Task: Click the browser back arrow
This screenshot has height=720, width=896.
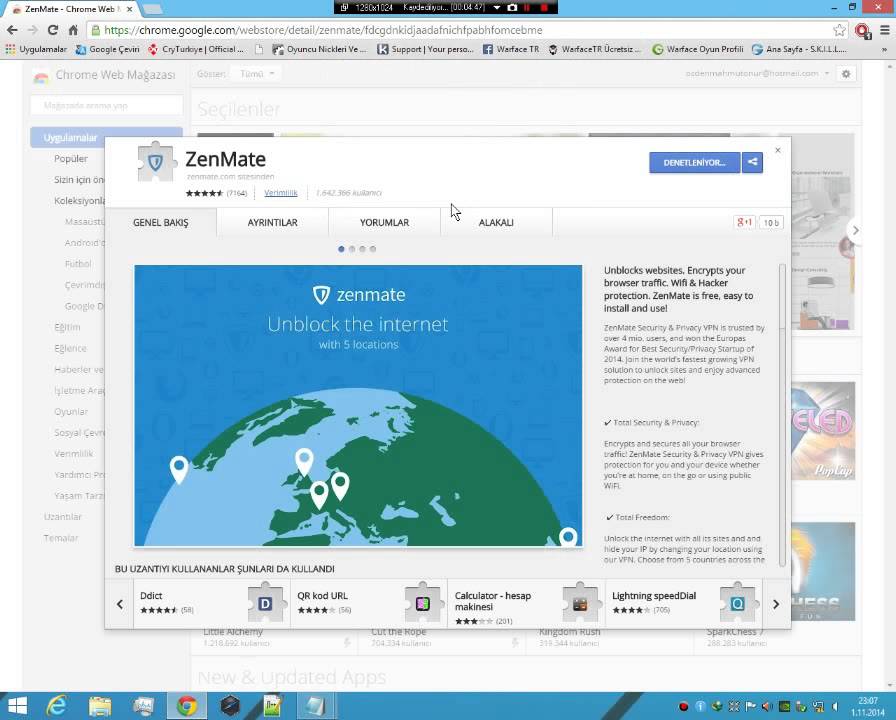Action: pos(12,30)
